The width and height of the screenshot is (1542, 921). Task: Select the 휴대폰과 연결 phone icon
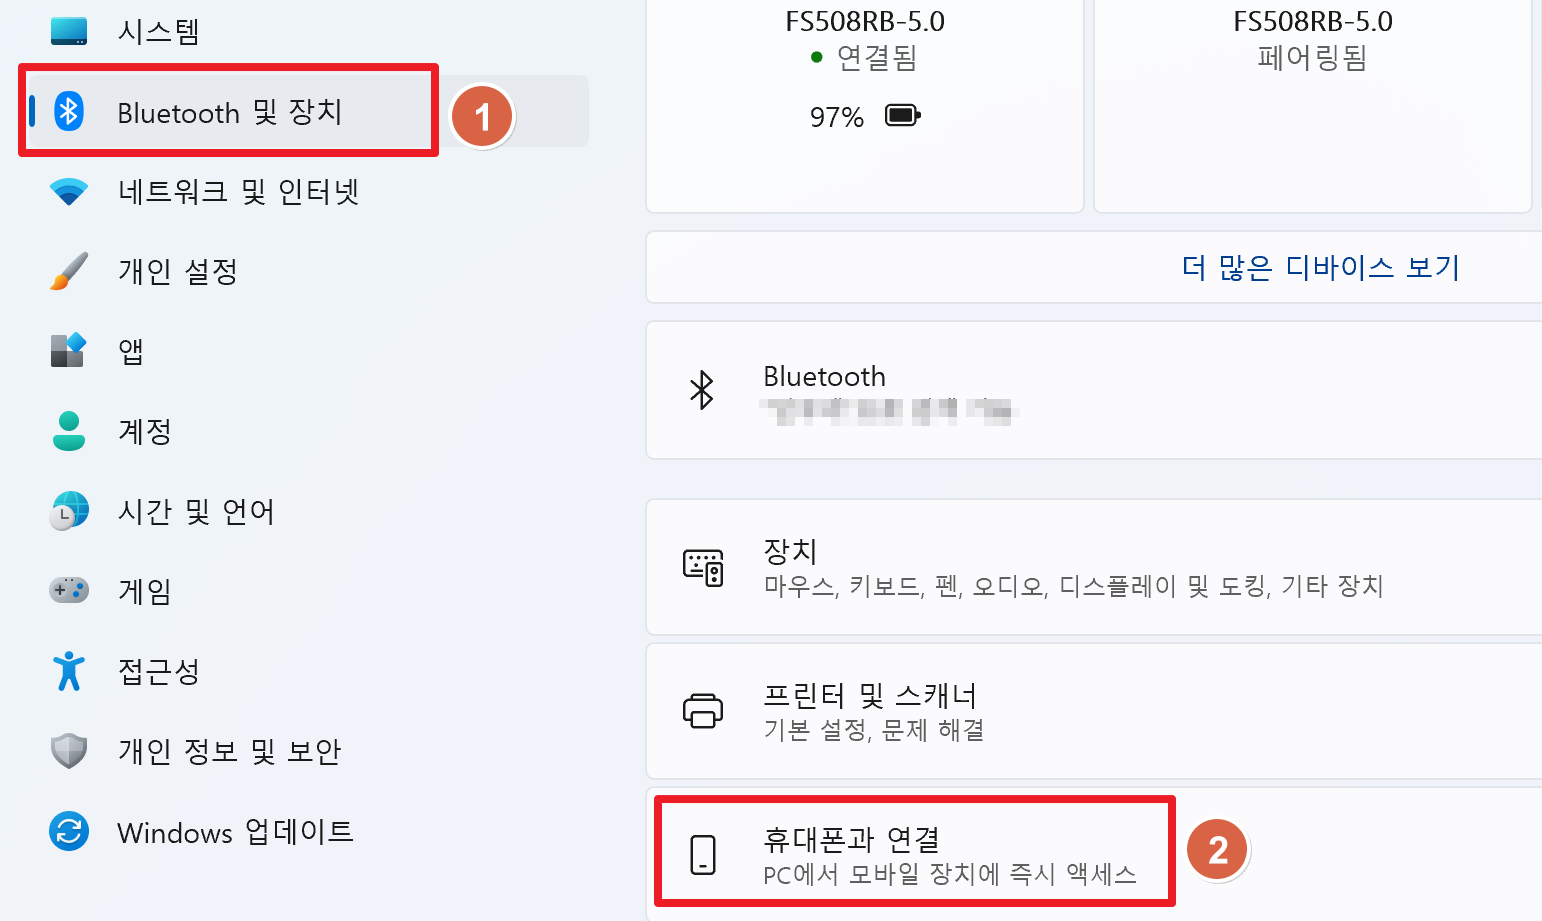click(704, 856)
